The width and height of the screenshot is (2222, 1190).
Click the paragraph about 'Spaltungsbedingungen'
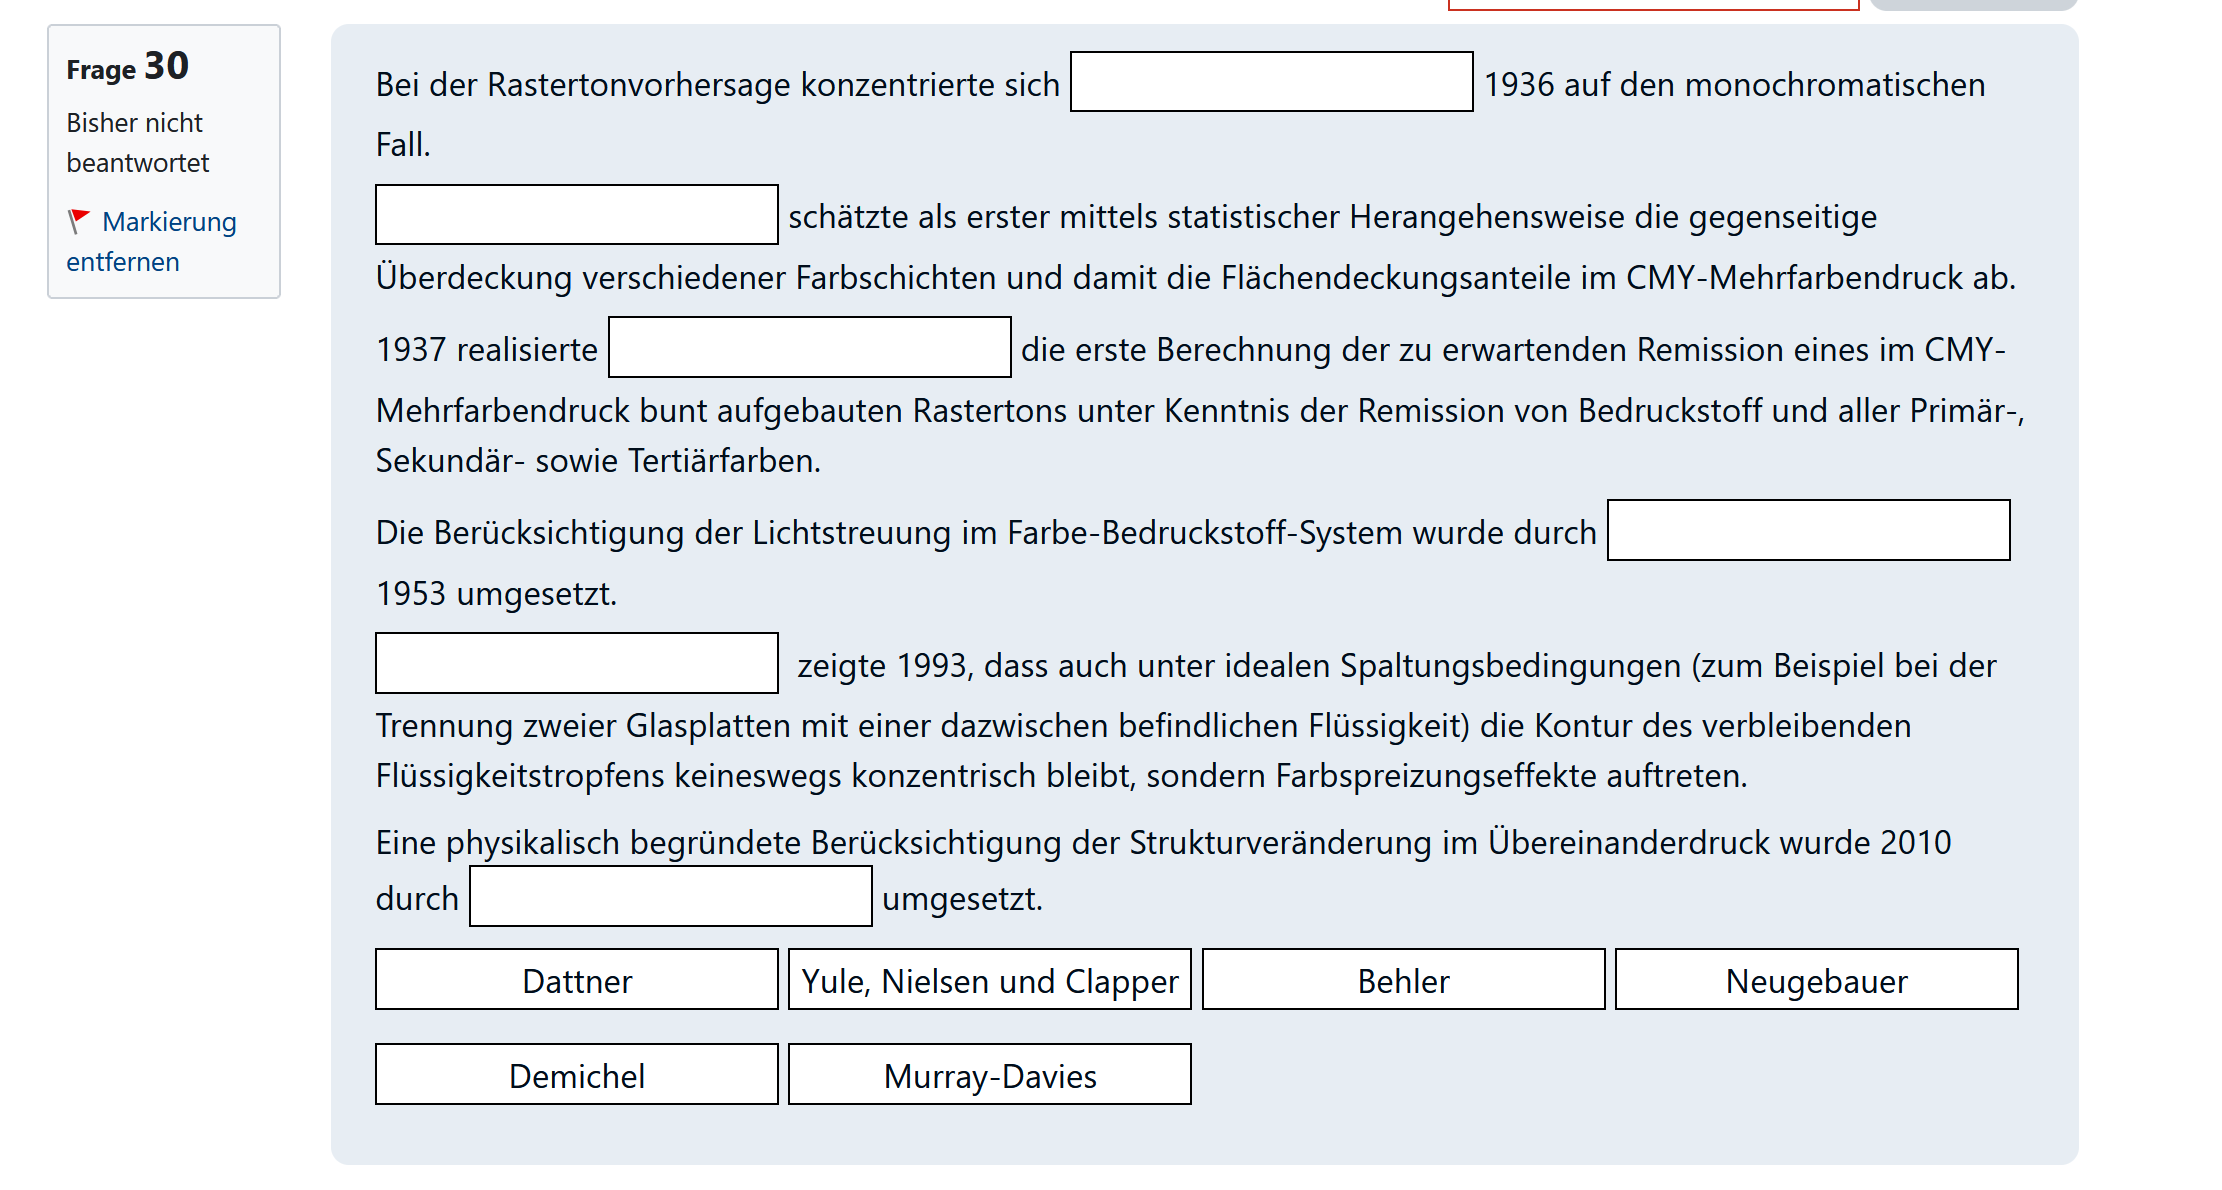(1143, 726)
